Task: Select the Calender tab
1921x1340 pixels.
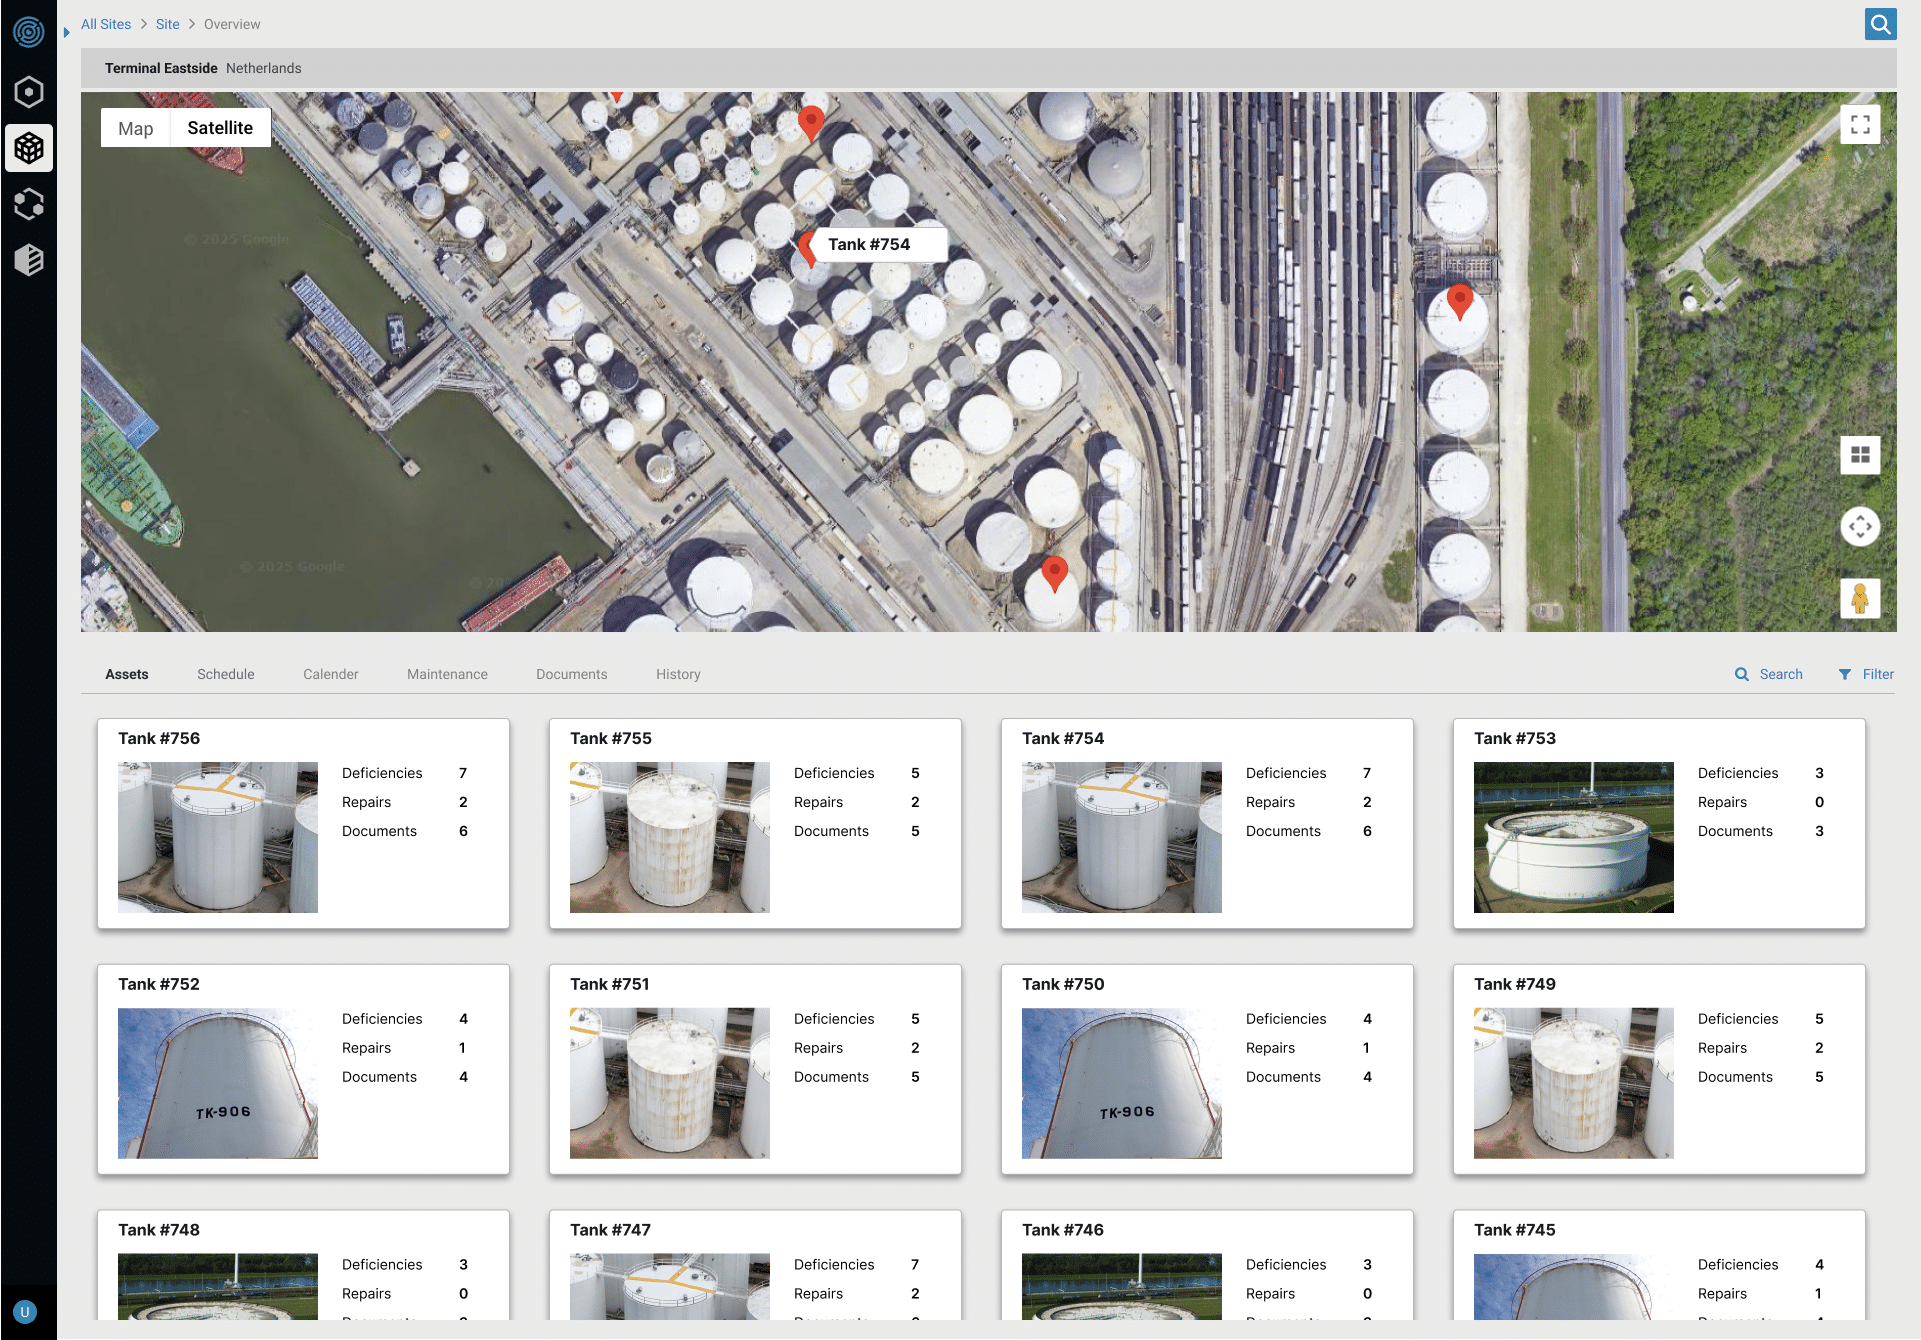Action: tap(331, 674)
